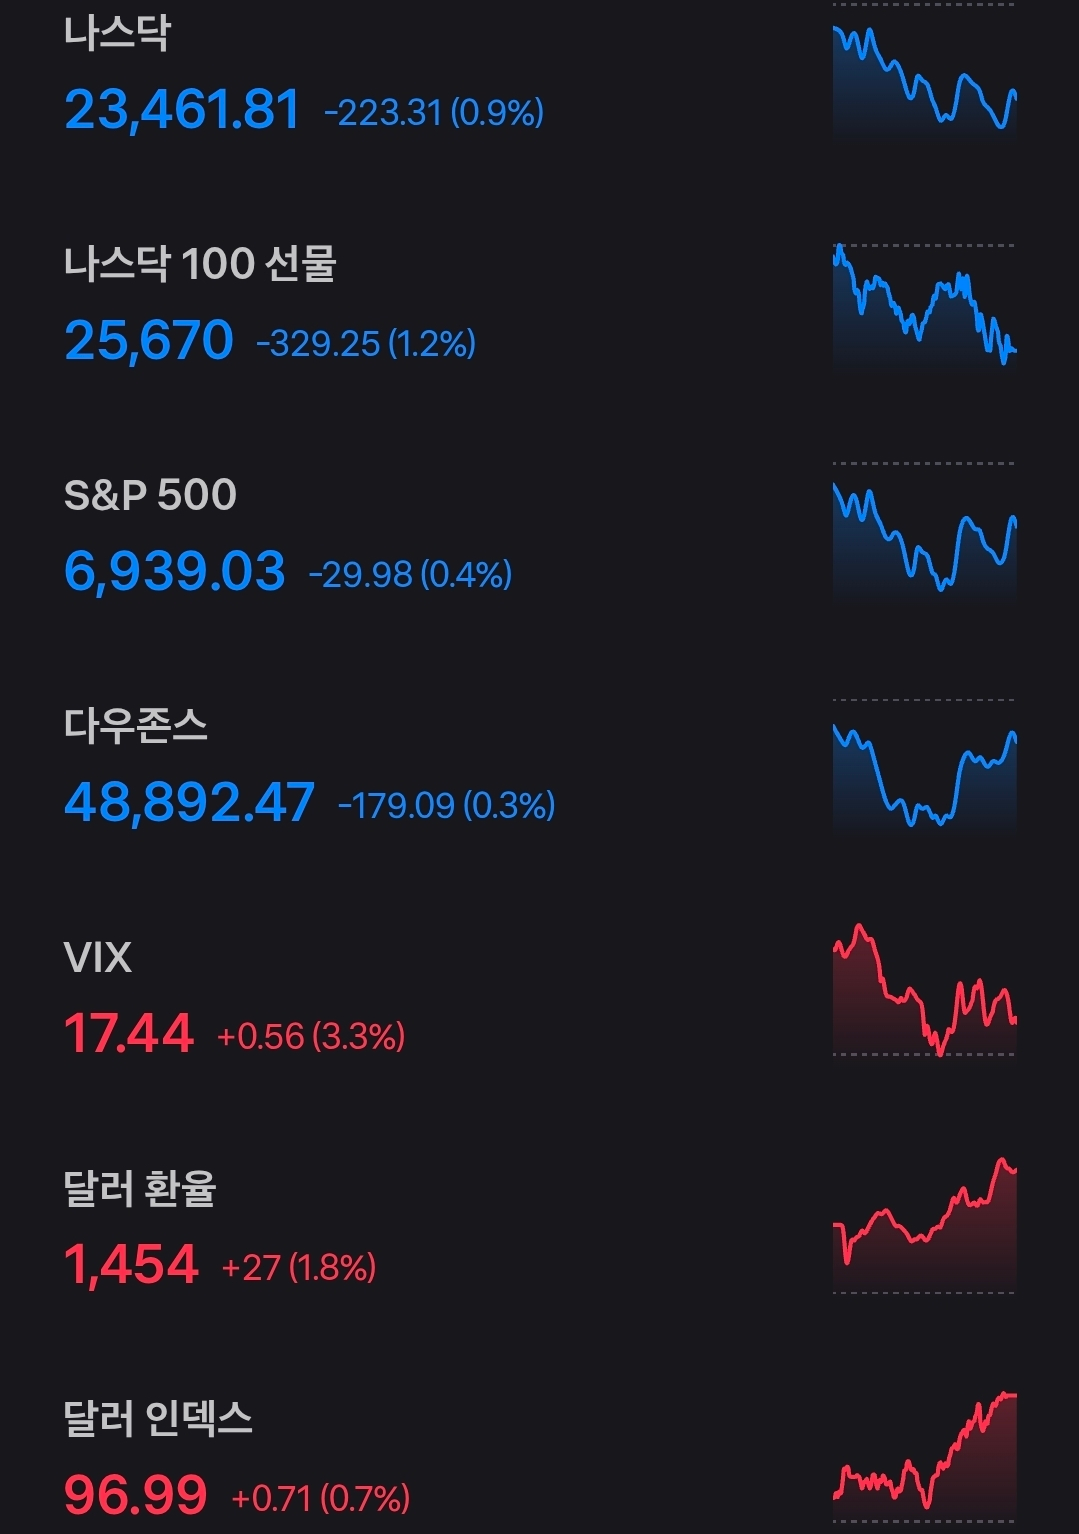
Task: View the 달러 인덱스 mini chart
Action: tap(924, 1455)
